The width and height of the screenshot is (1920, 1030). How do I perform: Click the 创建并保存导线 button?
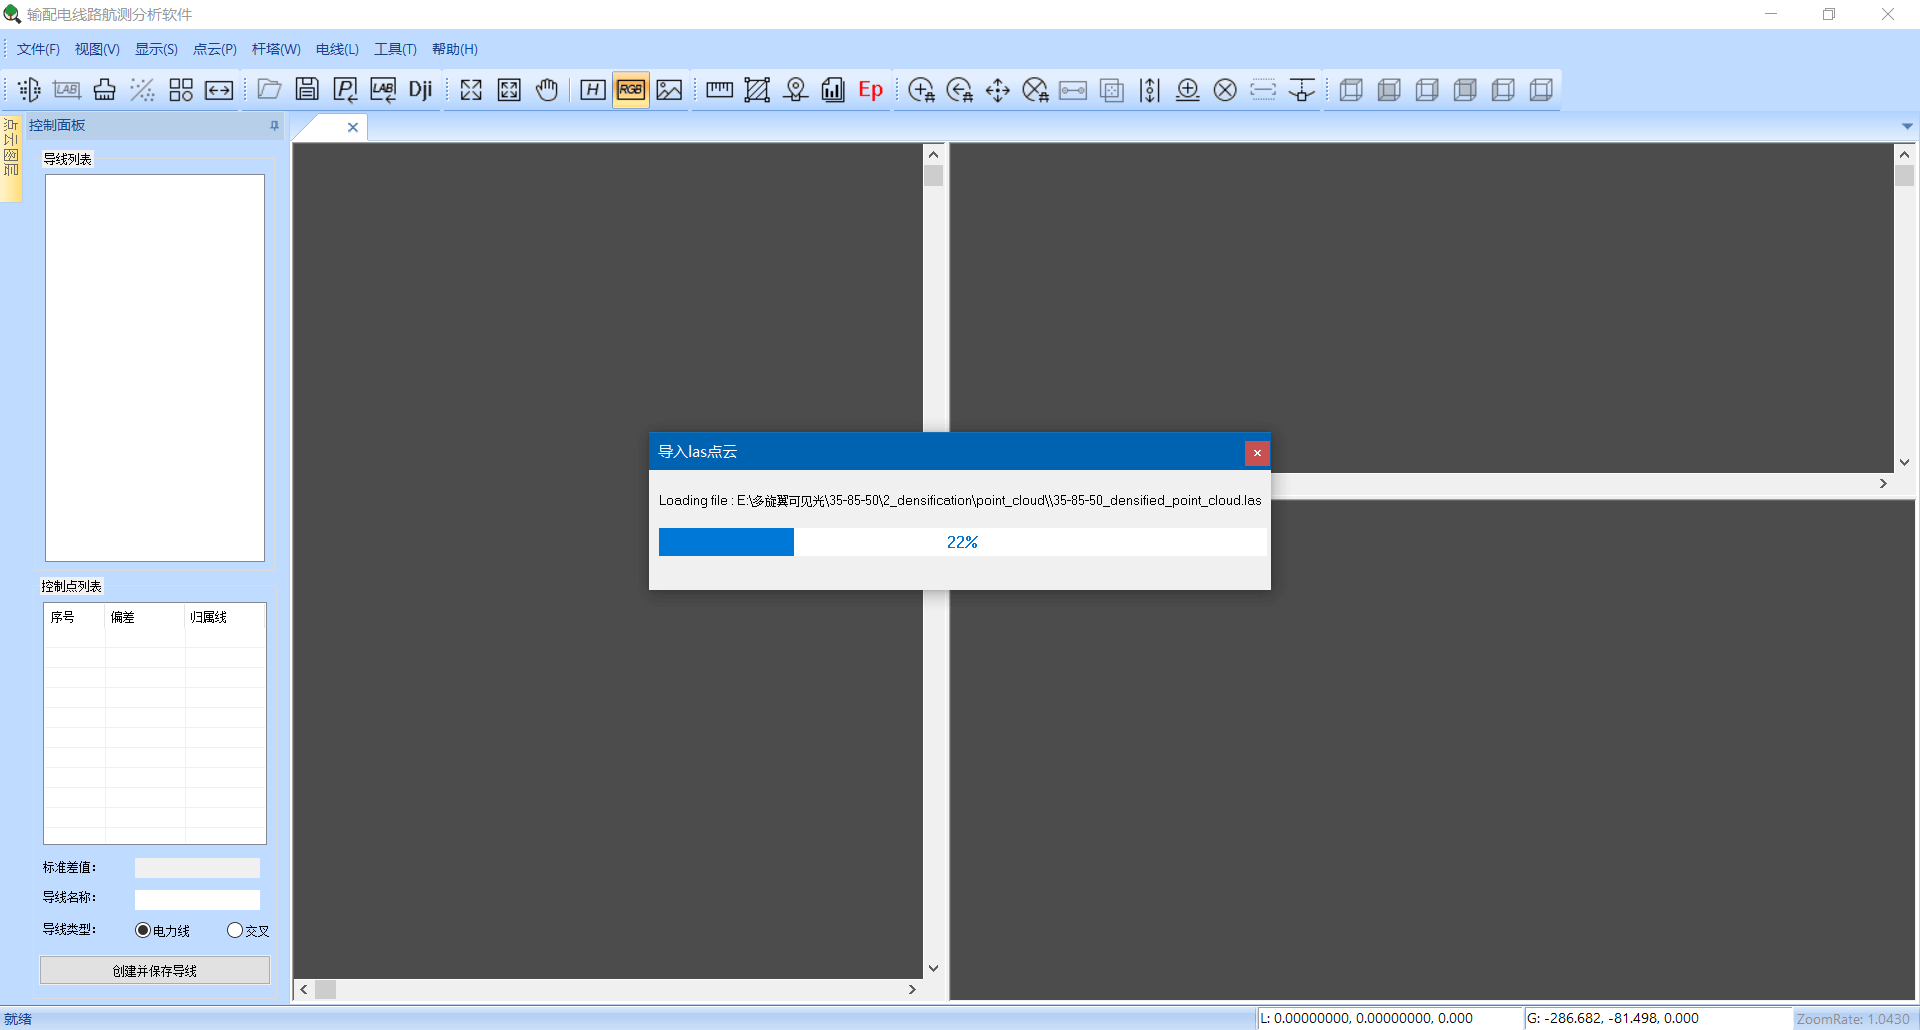coord(154,969)
